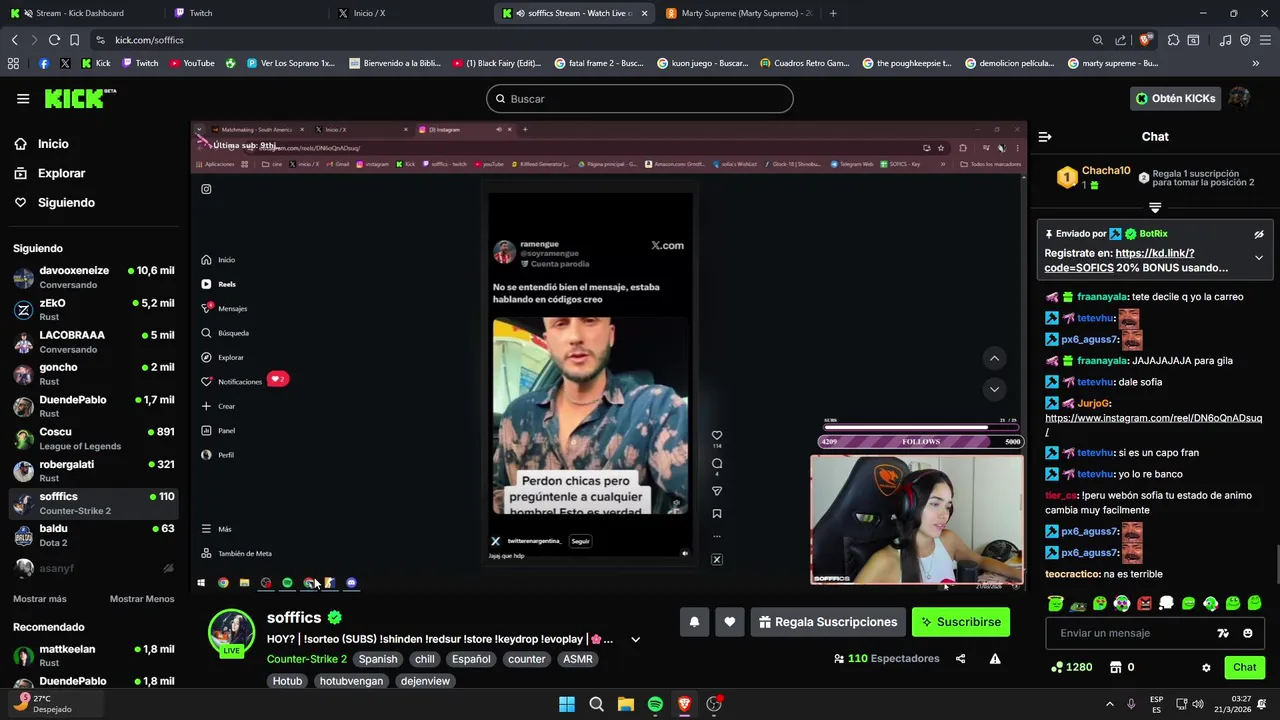Open the YouTube bookmark
The image size is (1280, 720).
pos(192,63)
